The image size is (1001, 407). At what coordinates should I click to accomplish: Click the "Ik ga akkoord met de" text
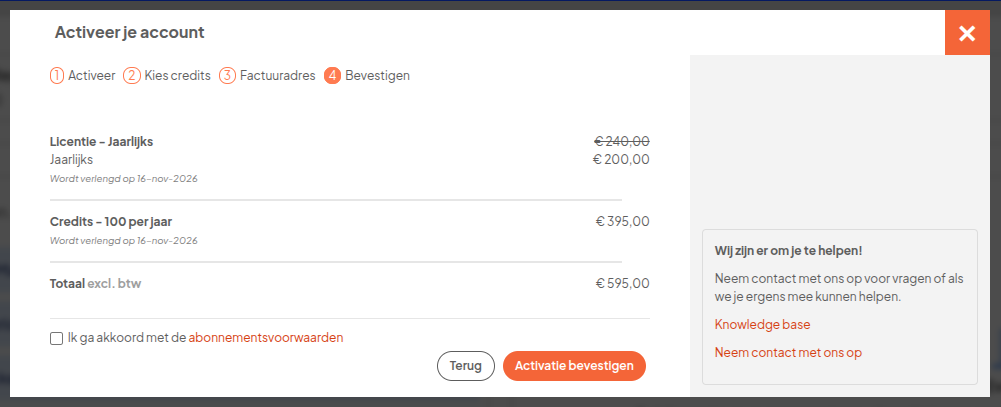tap(126, 338)
